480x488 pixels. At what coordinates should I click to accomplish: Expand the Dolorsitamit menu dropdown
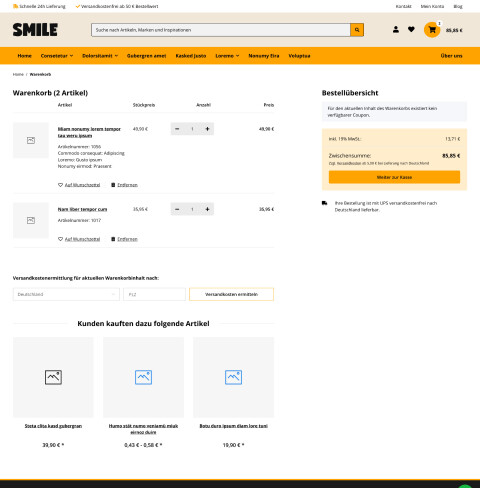(x=100, y=56)
